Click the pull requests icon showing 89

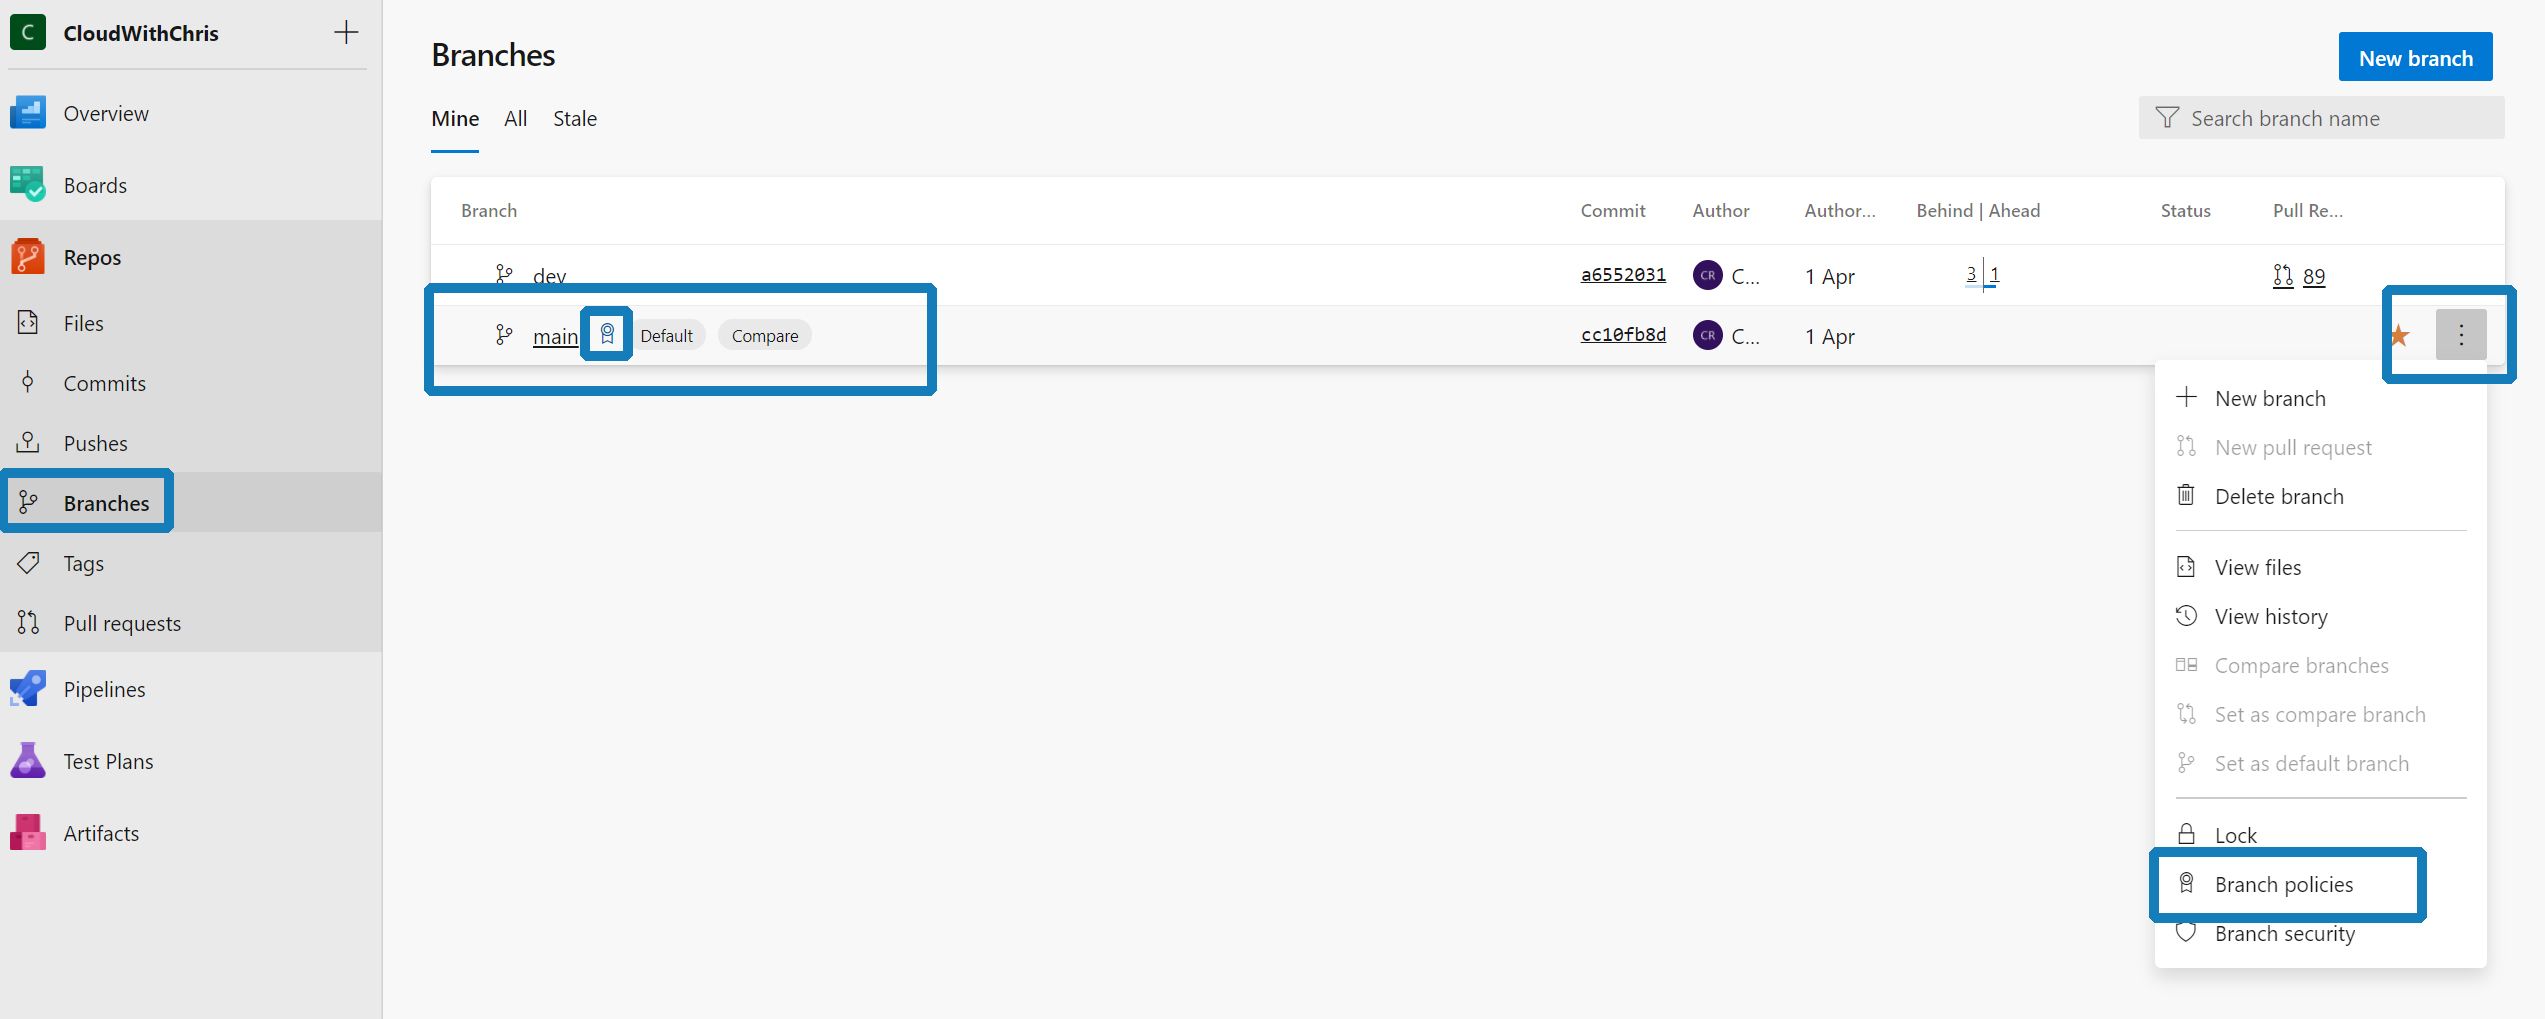click(x=2300, y=276)
